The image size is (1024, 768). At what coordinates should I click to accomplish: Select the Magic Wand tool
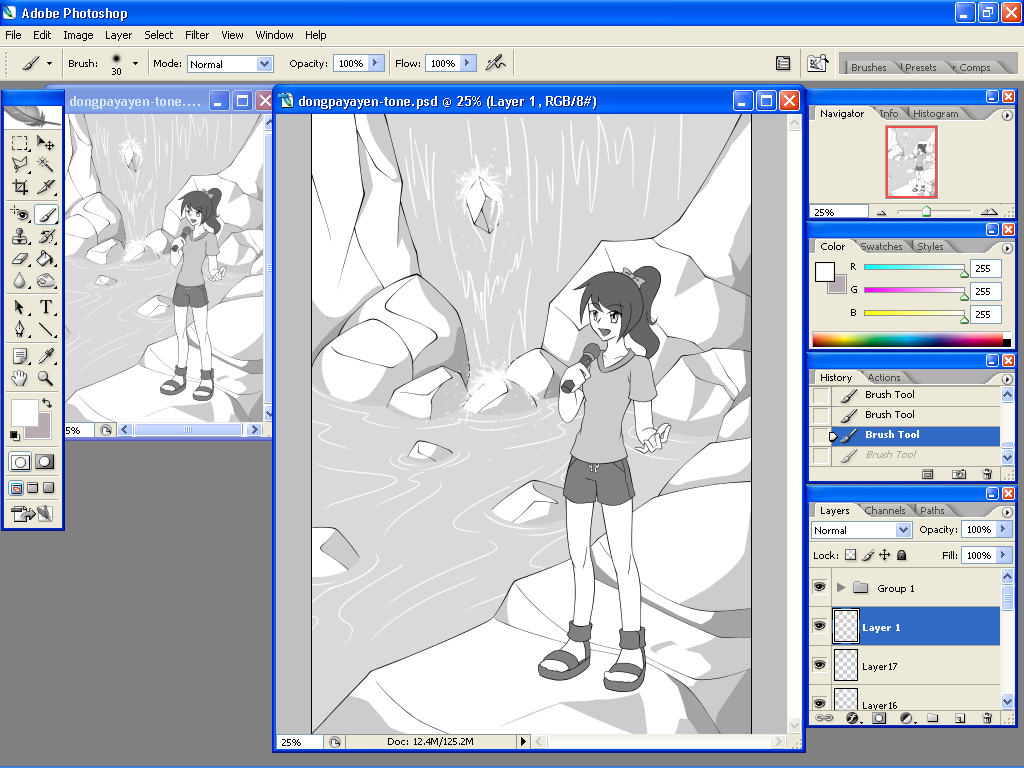click(x=46, y=163)
